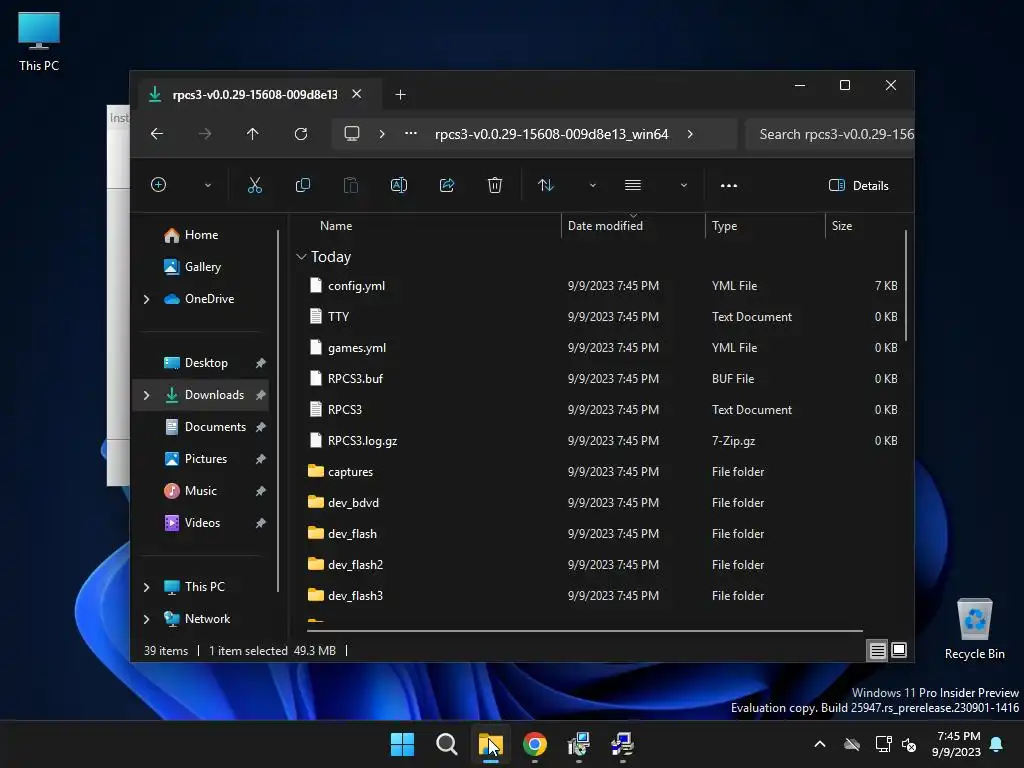The height and width of the screenshot is (768, 1024).
Task: Toggle the Details pane button
Action: click(x=859, y=185)
